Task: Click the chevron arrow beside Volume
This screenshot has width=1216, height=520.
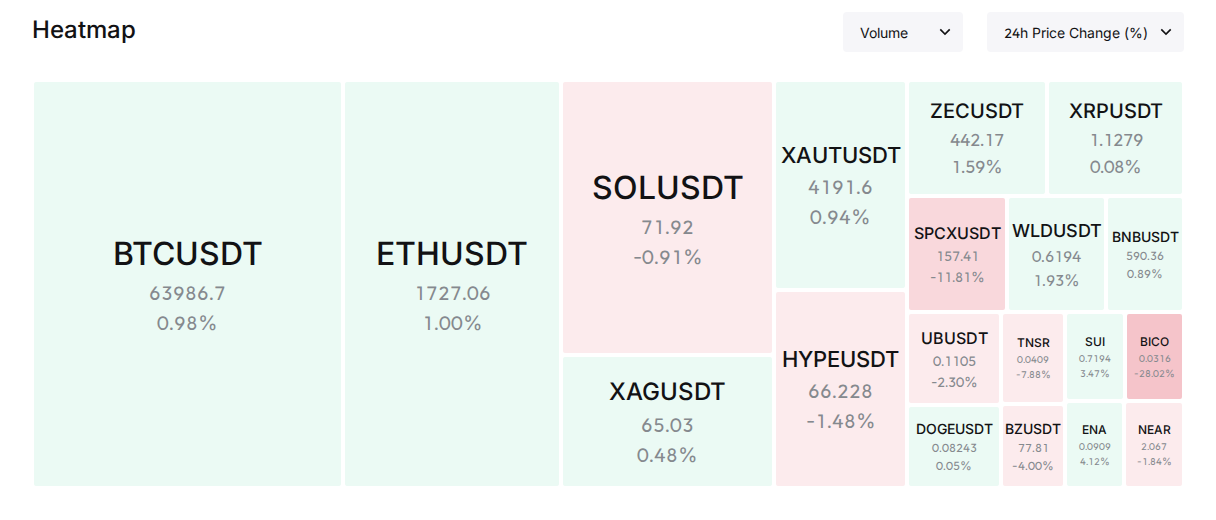Action: pos(944,32)
